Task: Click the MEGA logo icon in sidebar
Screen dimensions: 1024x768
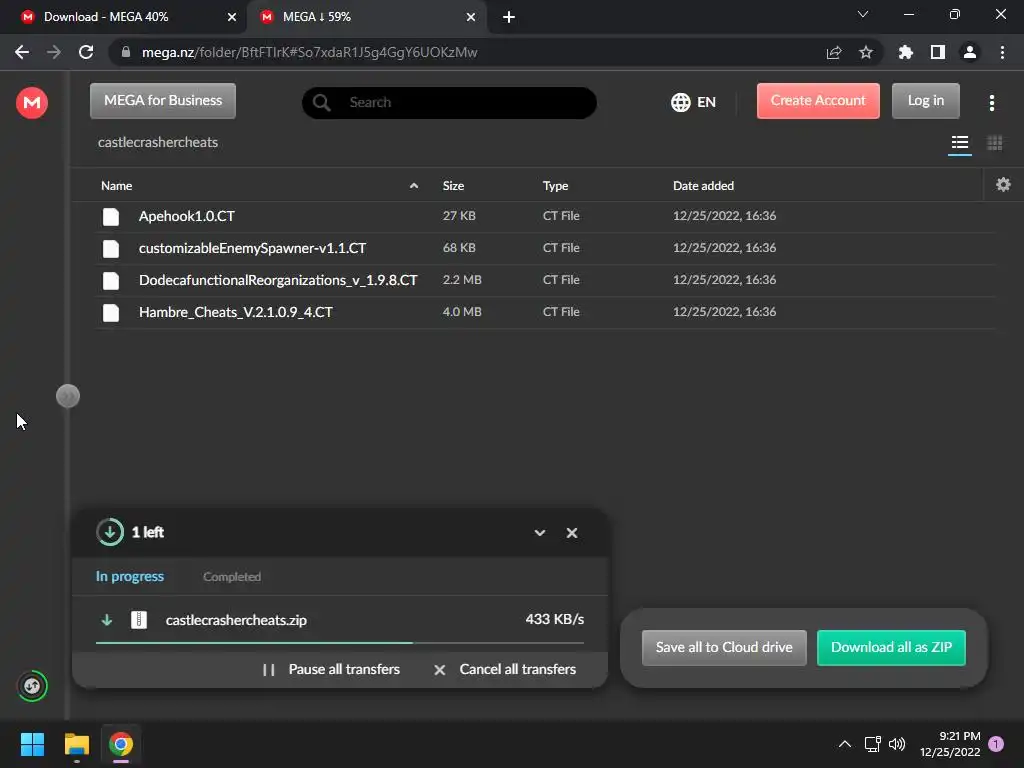Action: coord(31,103)
